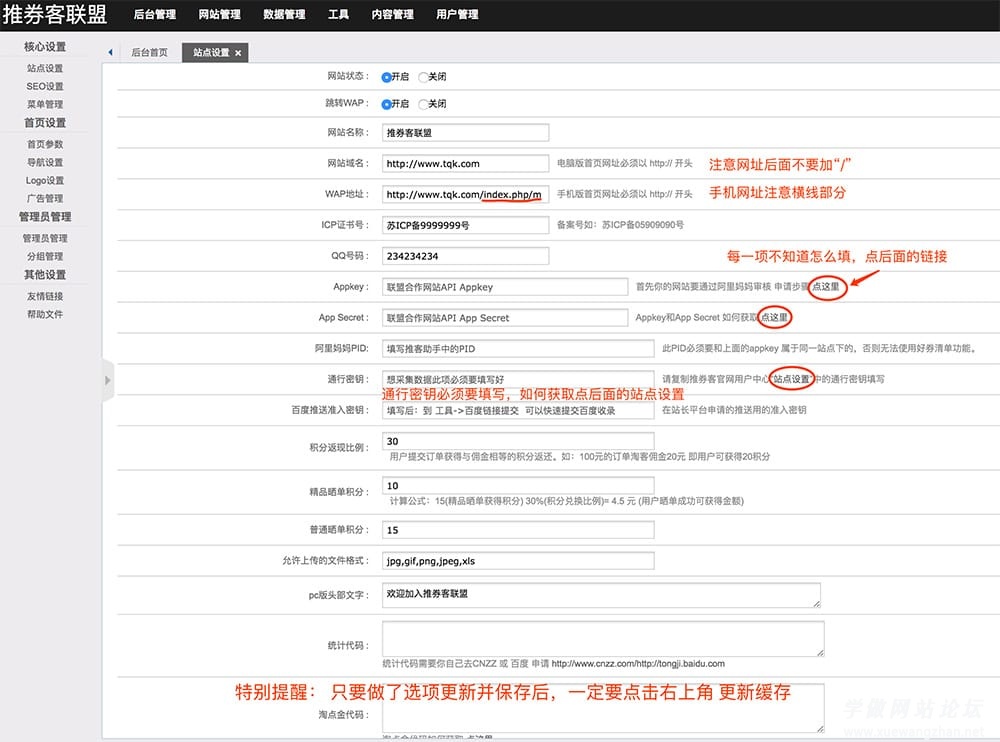Go to Logo设置 in the sidebar
The width and height of the screenshot is (1000, 742).
tap(45, 181)
